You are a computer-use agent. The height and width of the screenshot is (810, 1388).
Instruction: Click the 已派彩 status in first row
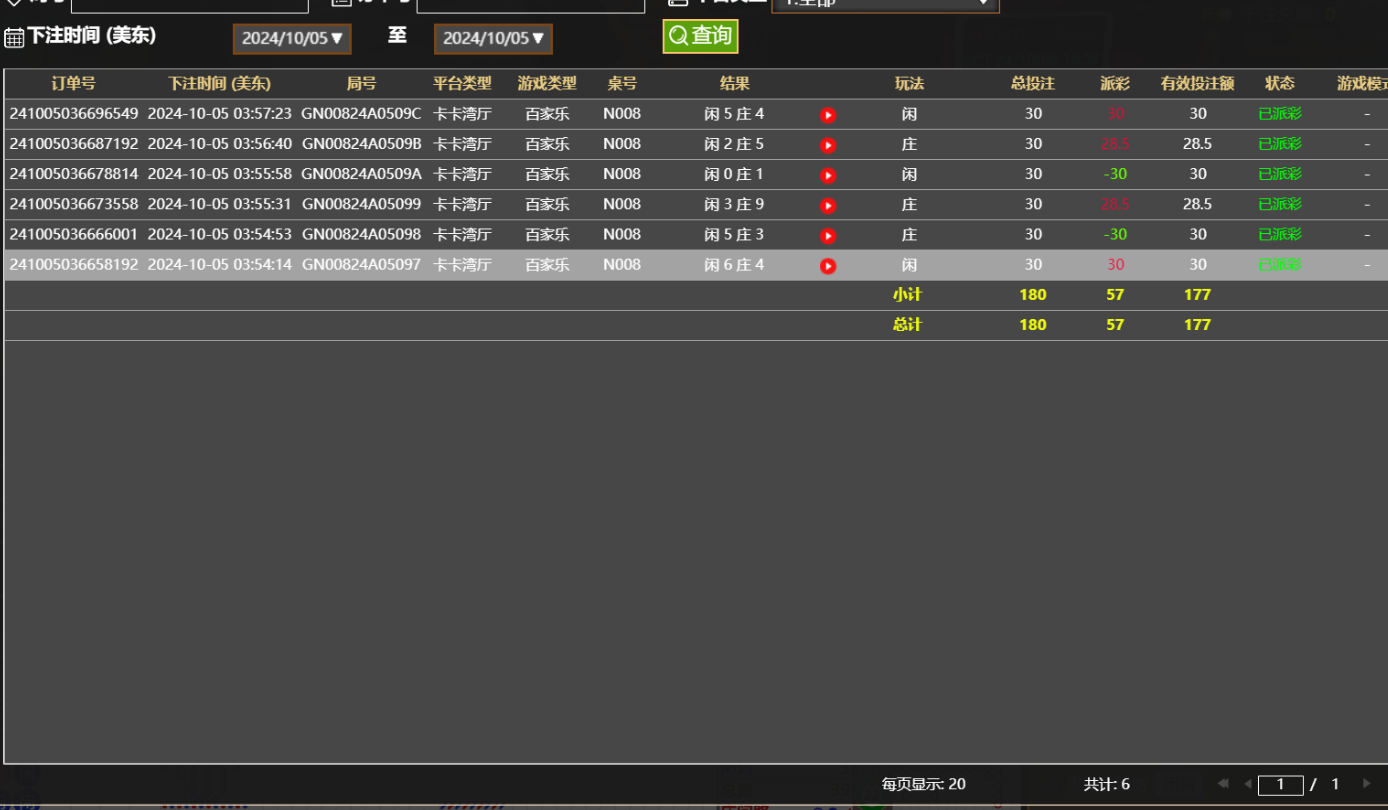(x=1279, y=114)
